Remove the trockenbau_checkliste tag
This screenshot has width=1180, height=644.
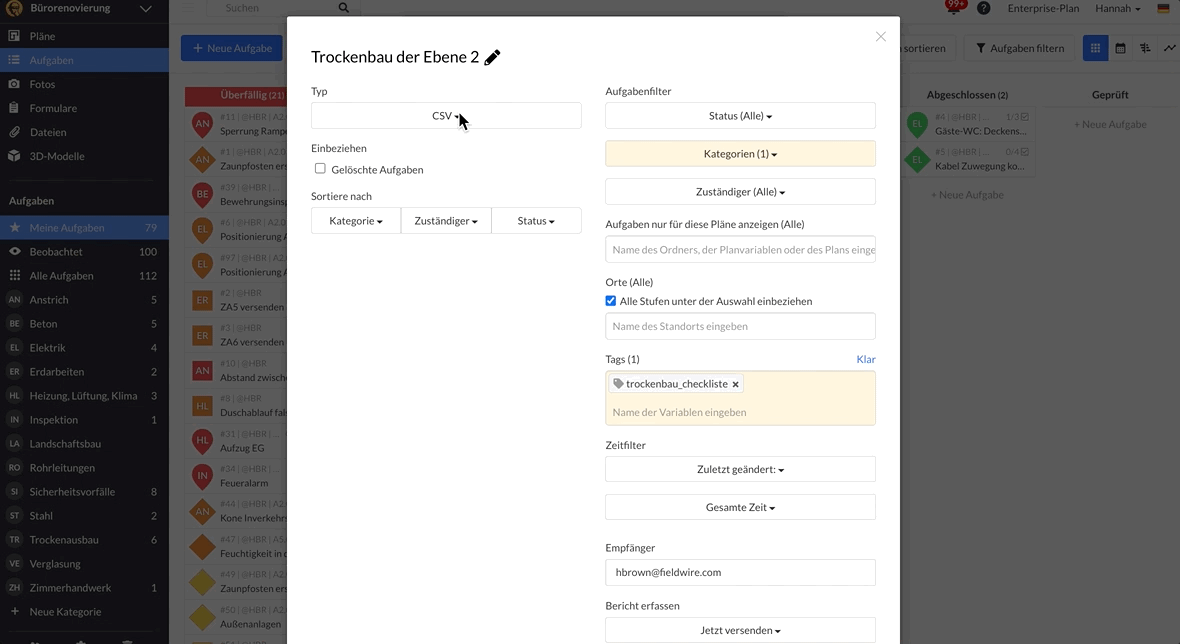[735, 384]
